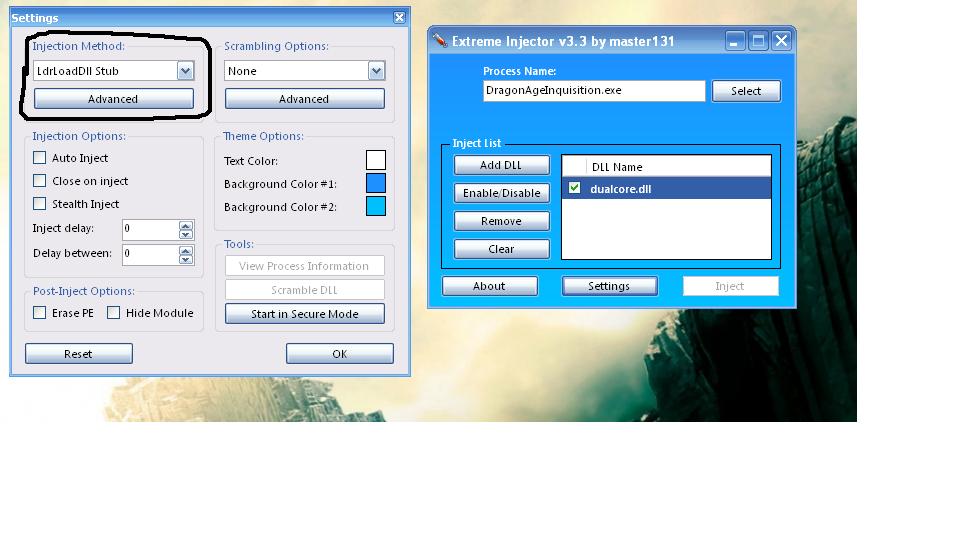
Task: Click the Delay between value field
Action: click(x=151, y=255)
